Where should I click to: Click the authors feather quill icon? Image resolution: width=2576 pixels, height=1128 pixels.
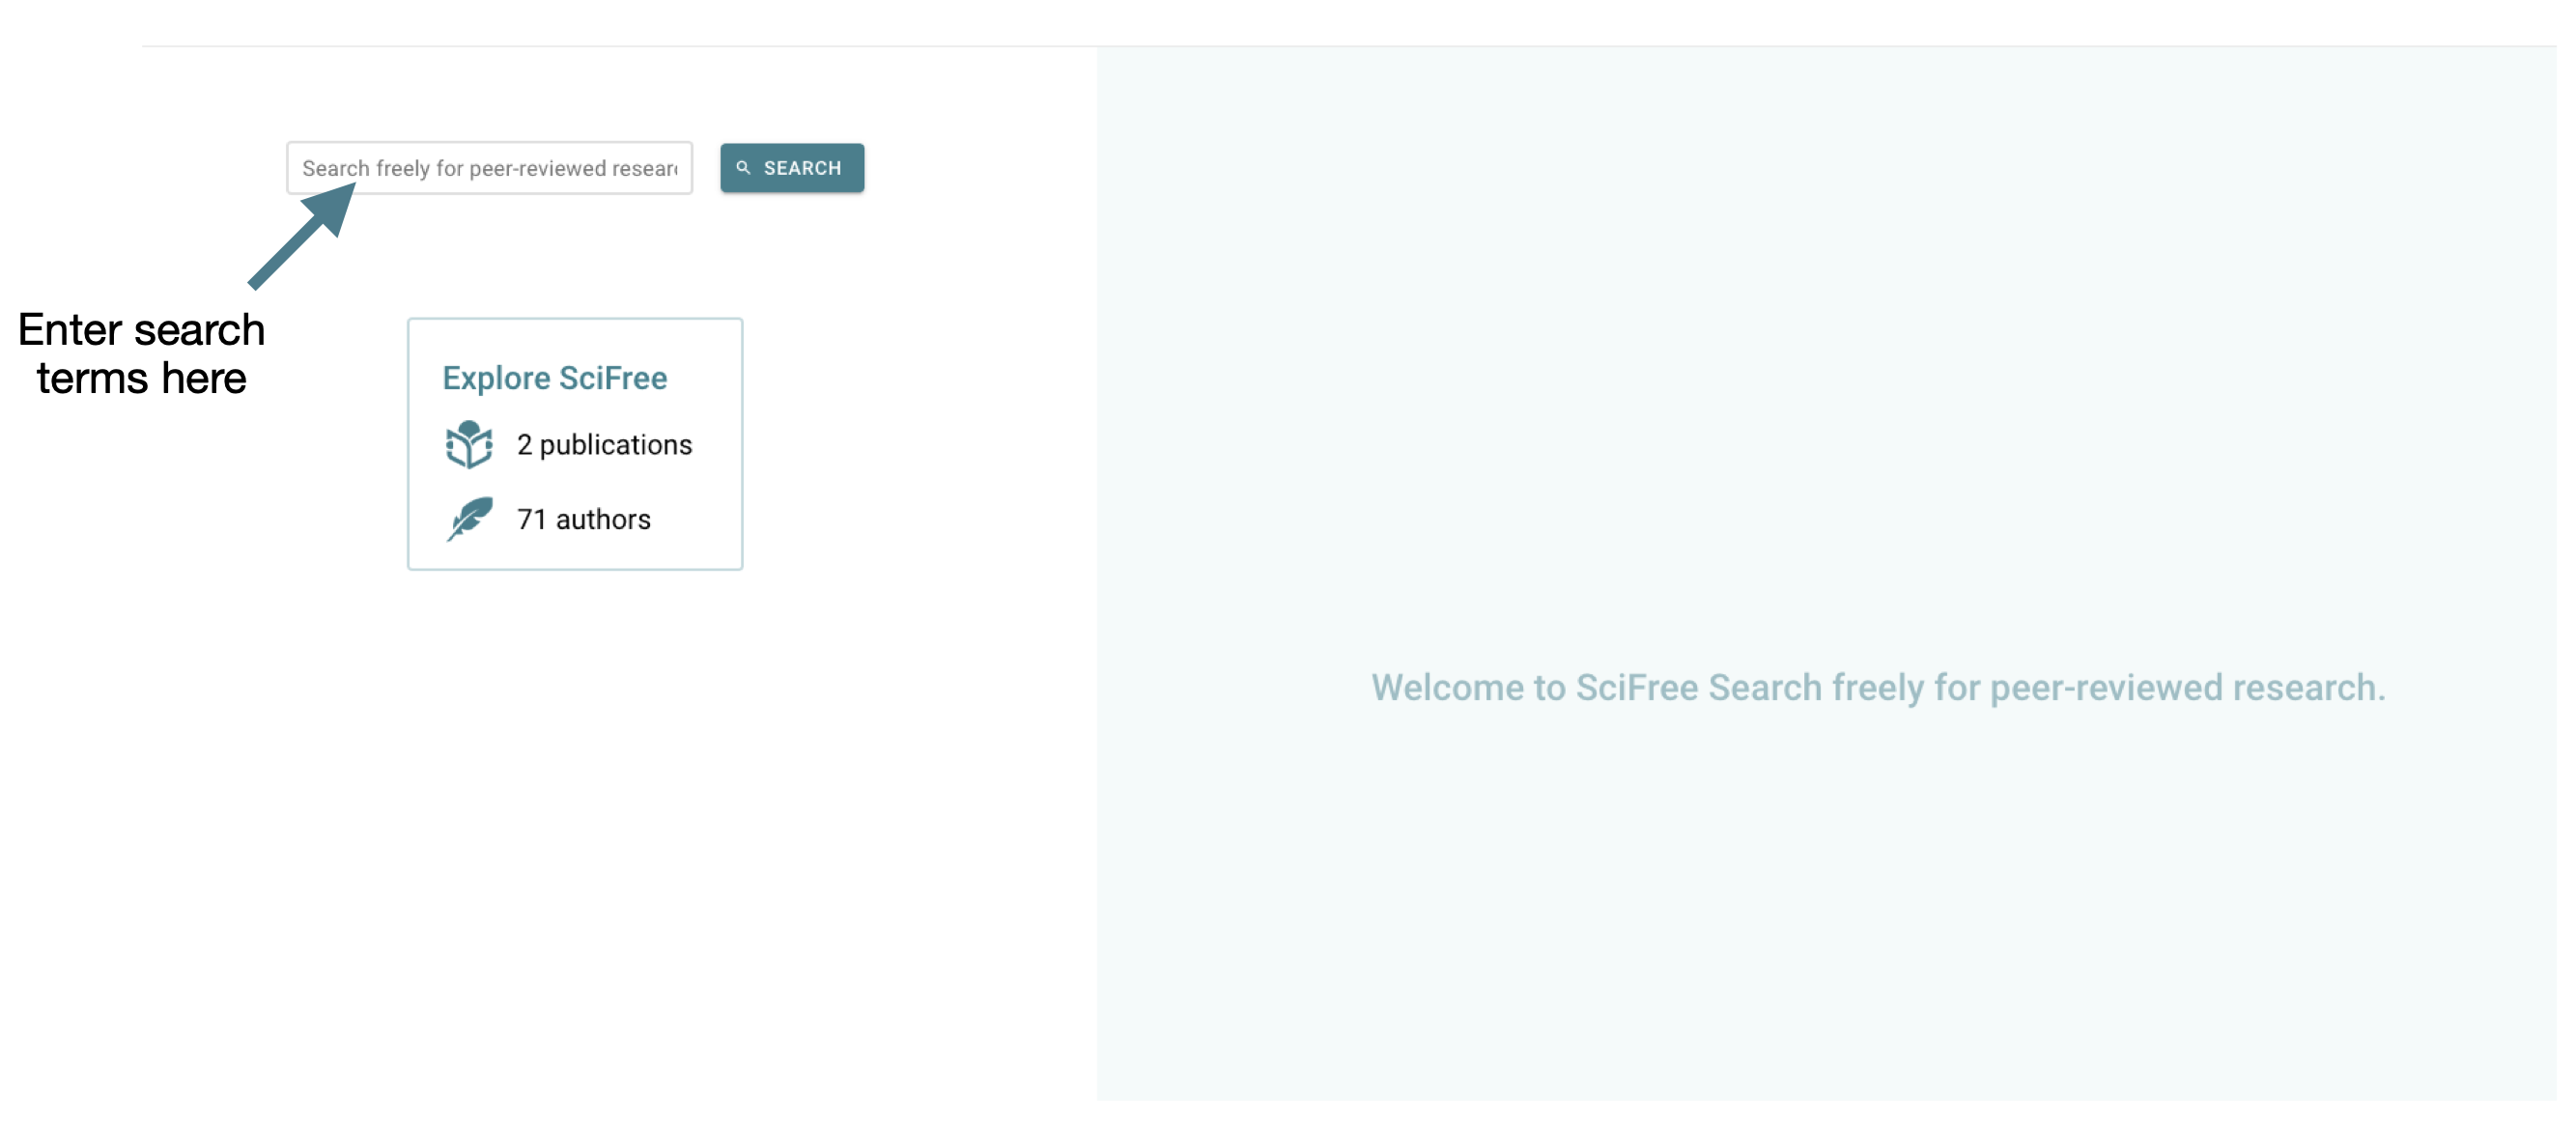click(470, 519)
